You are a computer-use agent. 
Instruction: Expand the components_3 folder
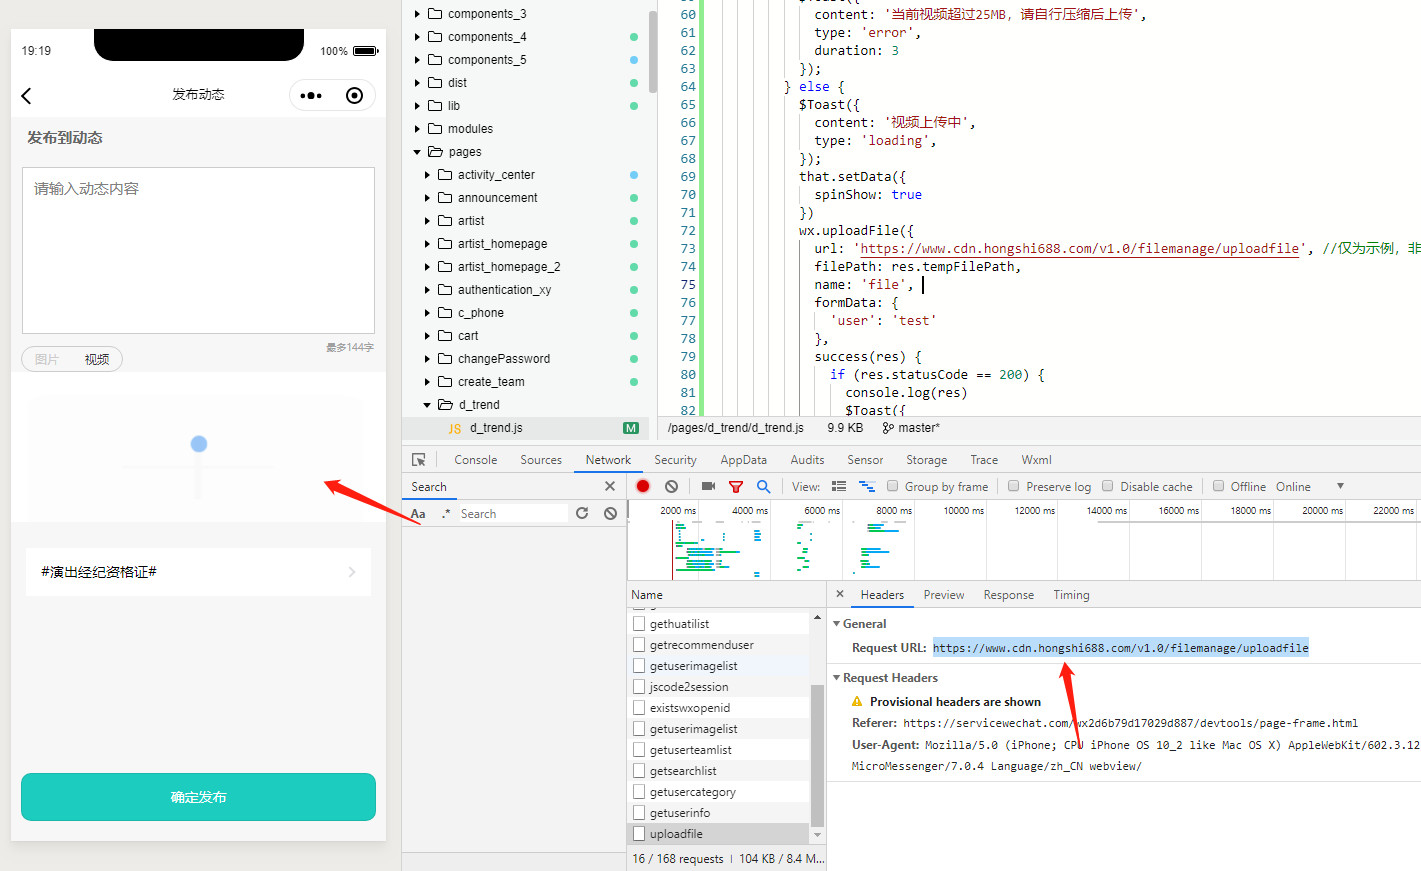tap(418, 14)
